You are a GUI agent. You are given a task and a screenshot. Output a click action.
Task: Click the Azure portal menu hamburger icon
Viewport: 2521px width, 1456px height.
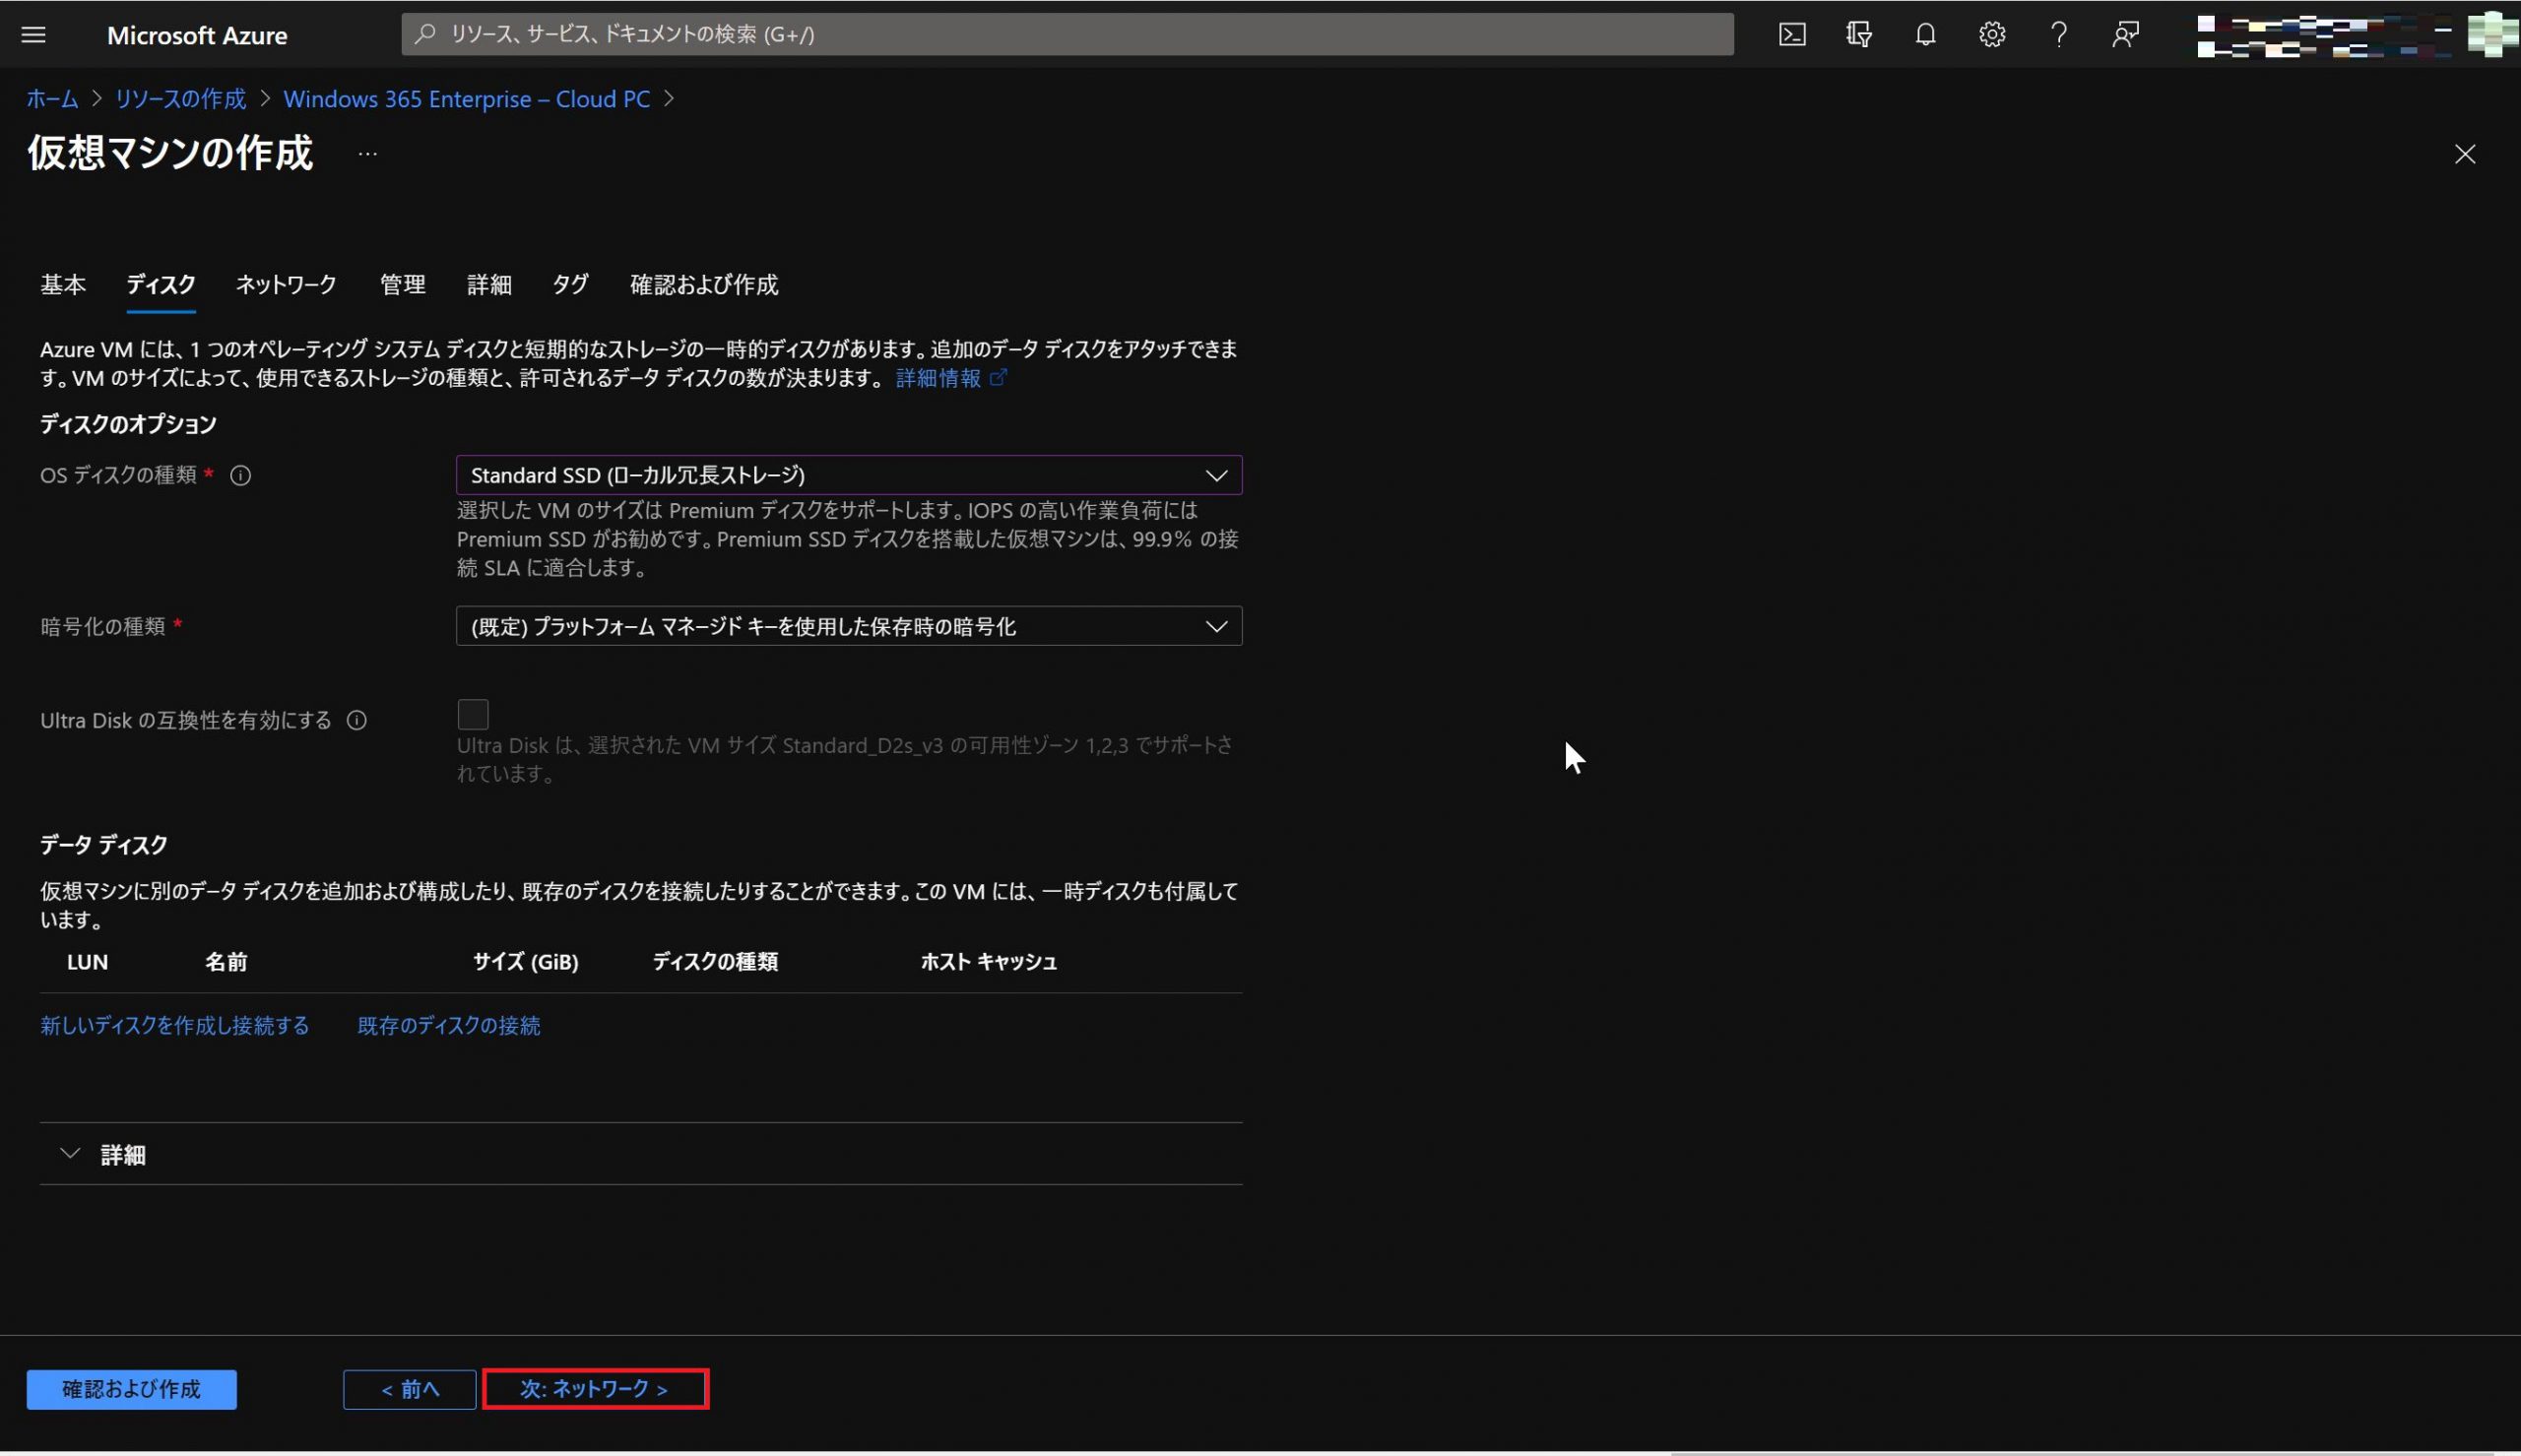coord(32,32)
